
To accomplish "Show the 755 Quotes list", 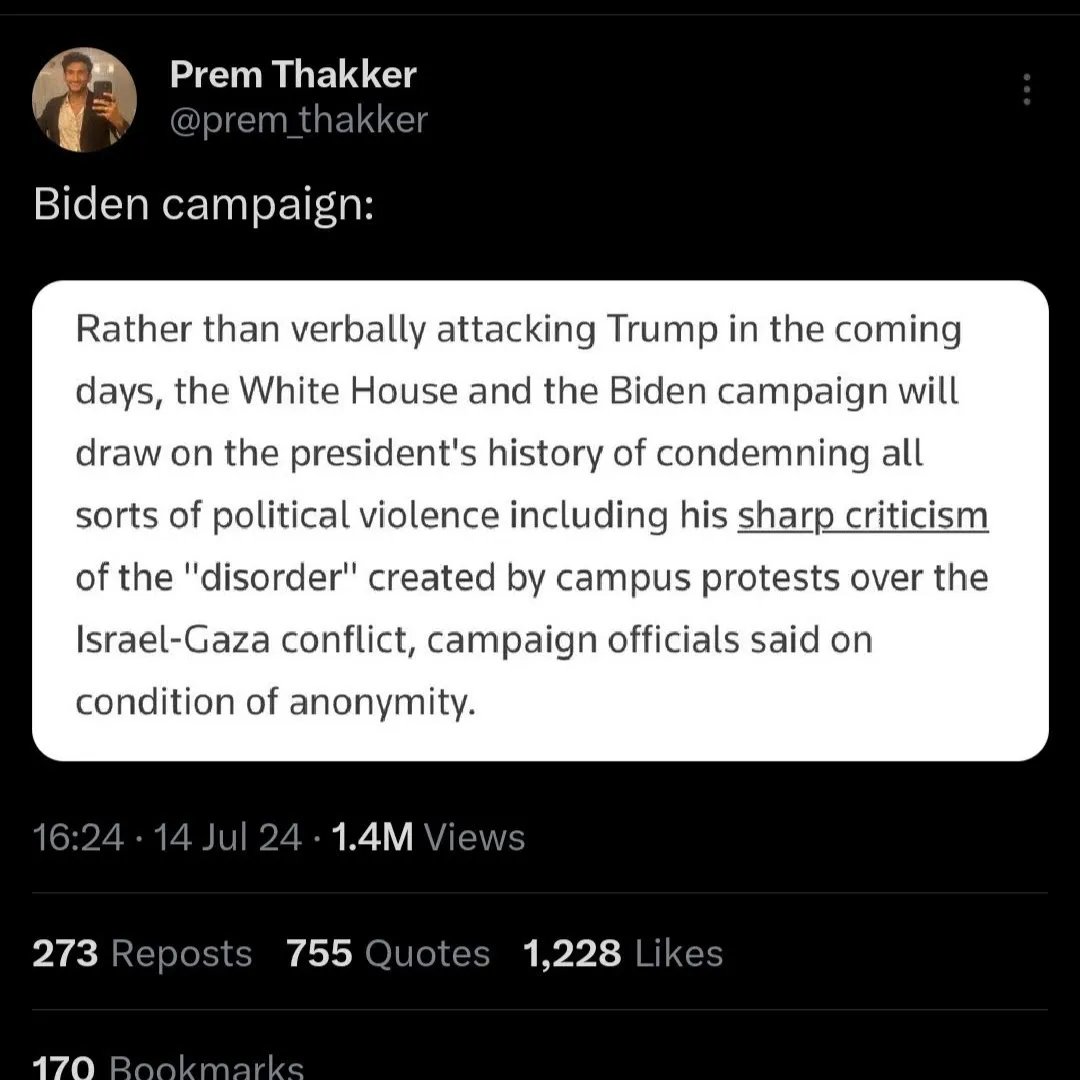I will click(388, 953).
